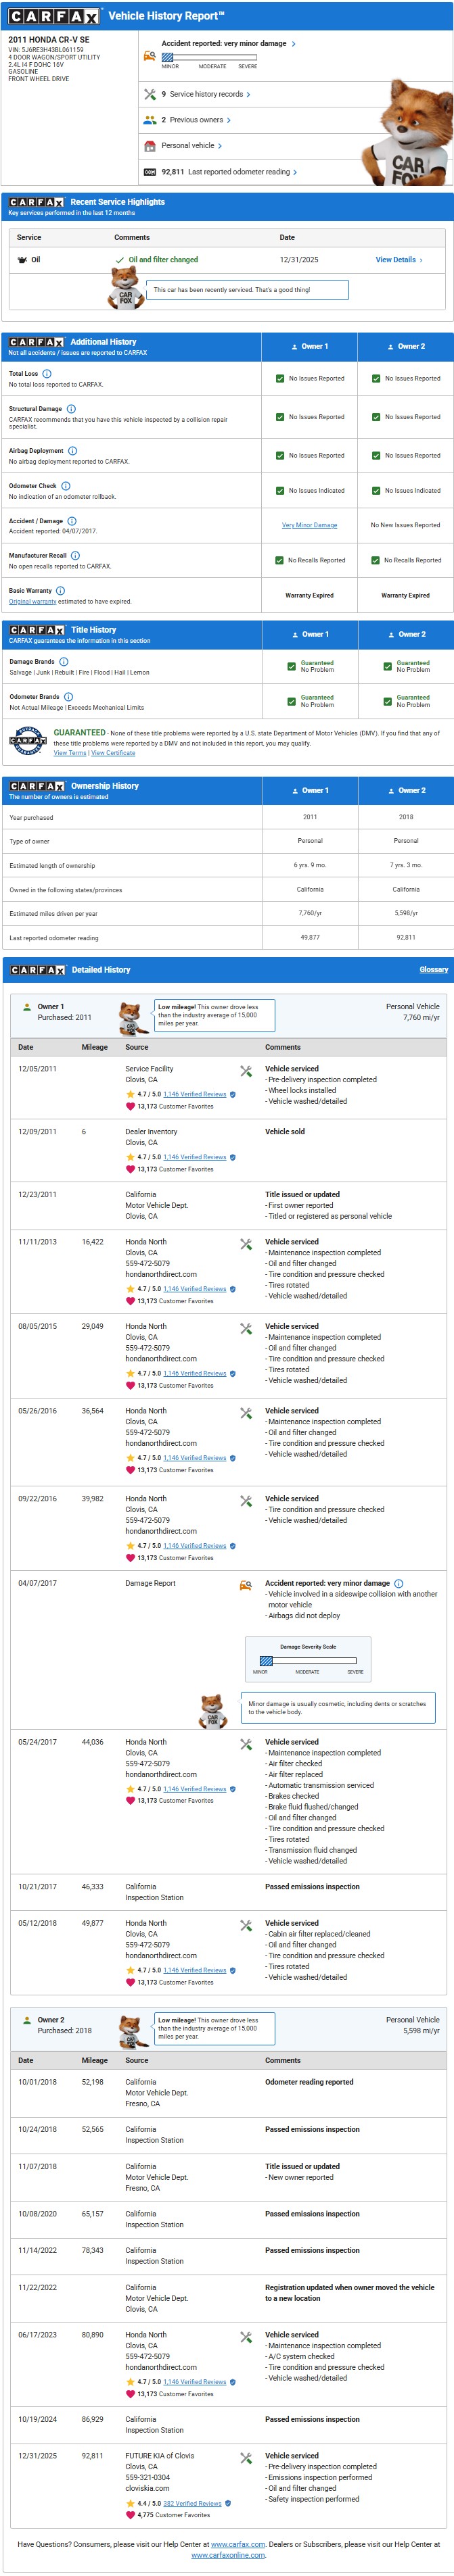The image size is (454, 2576).
Task: Expand the Service history records chevron
Action: click(248, 94)
